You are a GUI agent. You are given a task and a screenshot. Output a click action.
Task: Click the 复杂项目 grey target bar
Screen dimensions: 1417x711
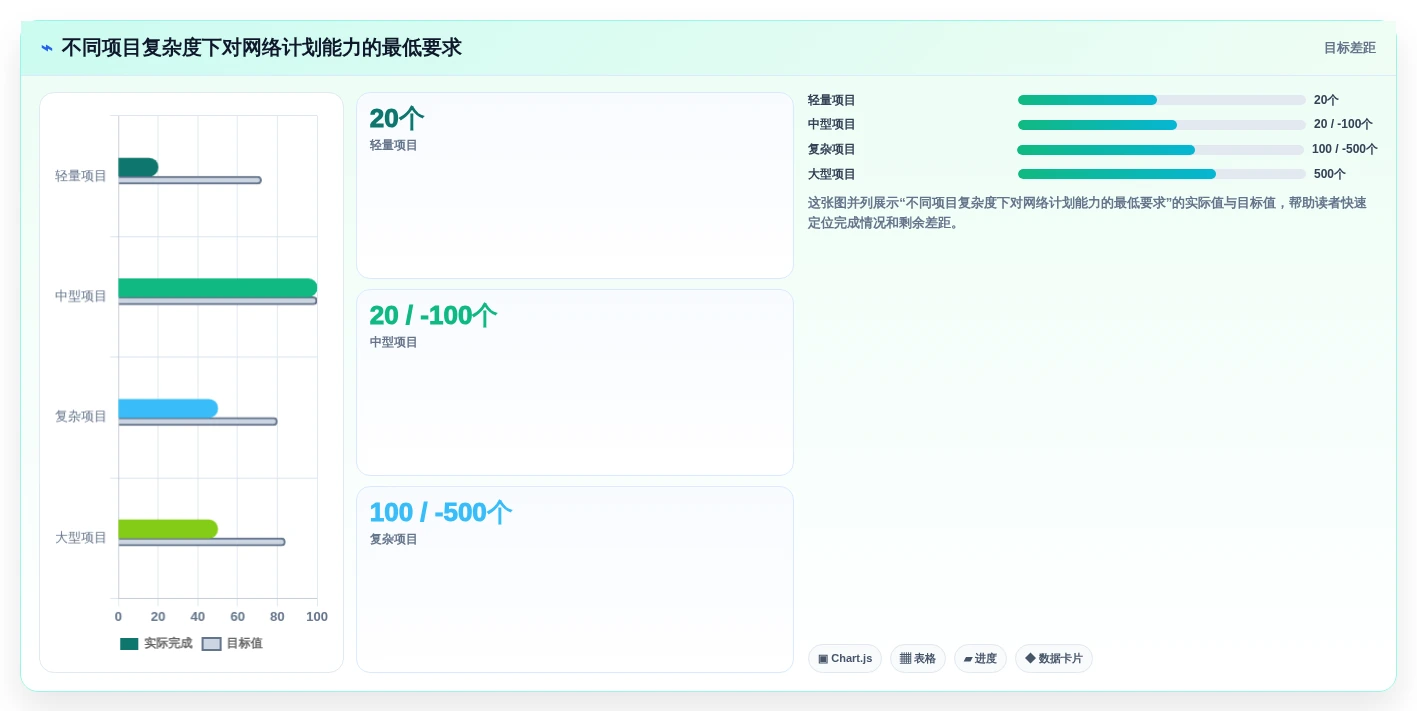(198, 421)
